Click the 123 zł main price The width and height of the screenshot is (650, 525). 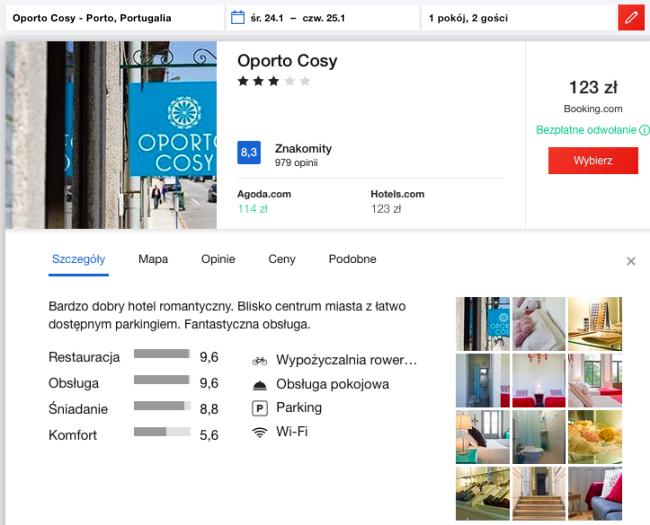(593, 88)
